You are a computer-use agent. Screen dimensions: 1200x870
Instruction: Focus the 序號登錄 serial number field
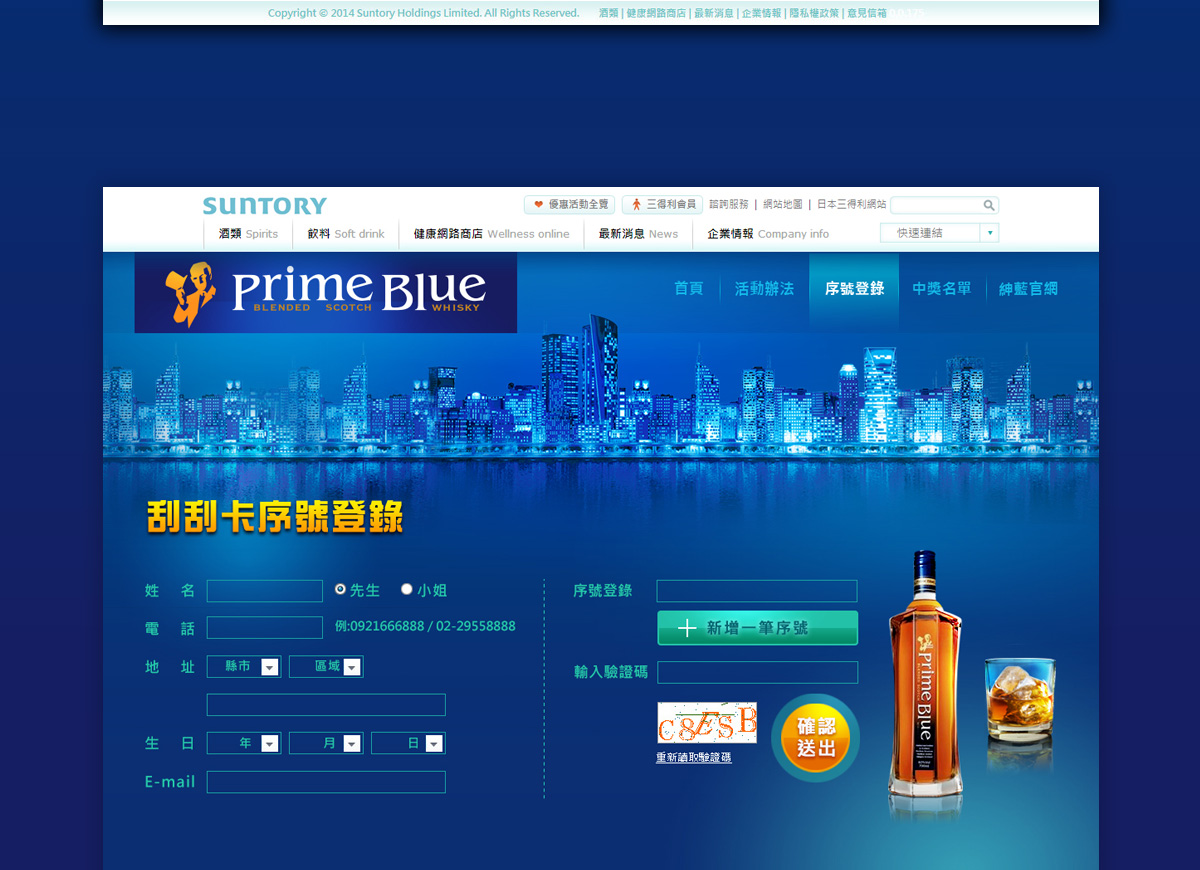tap(757, 591)
